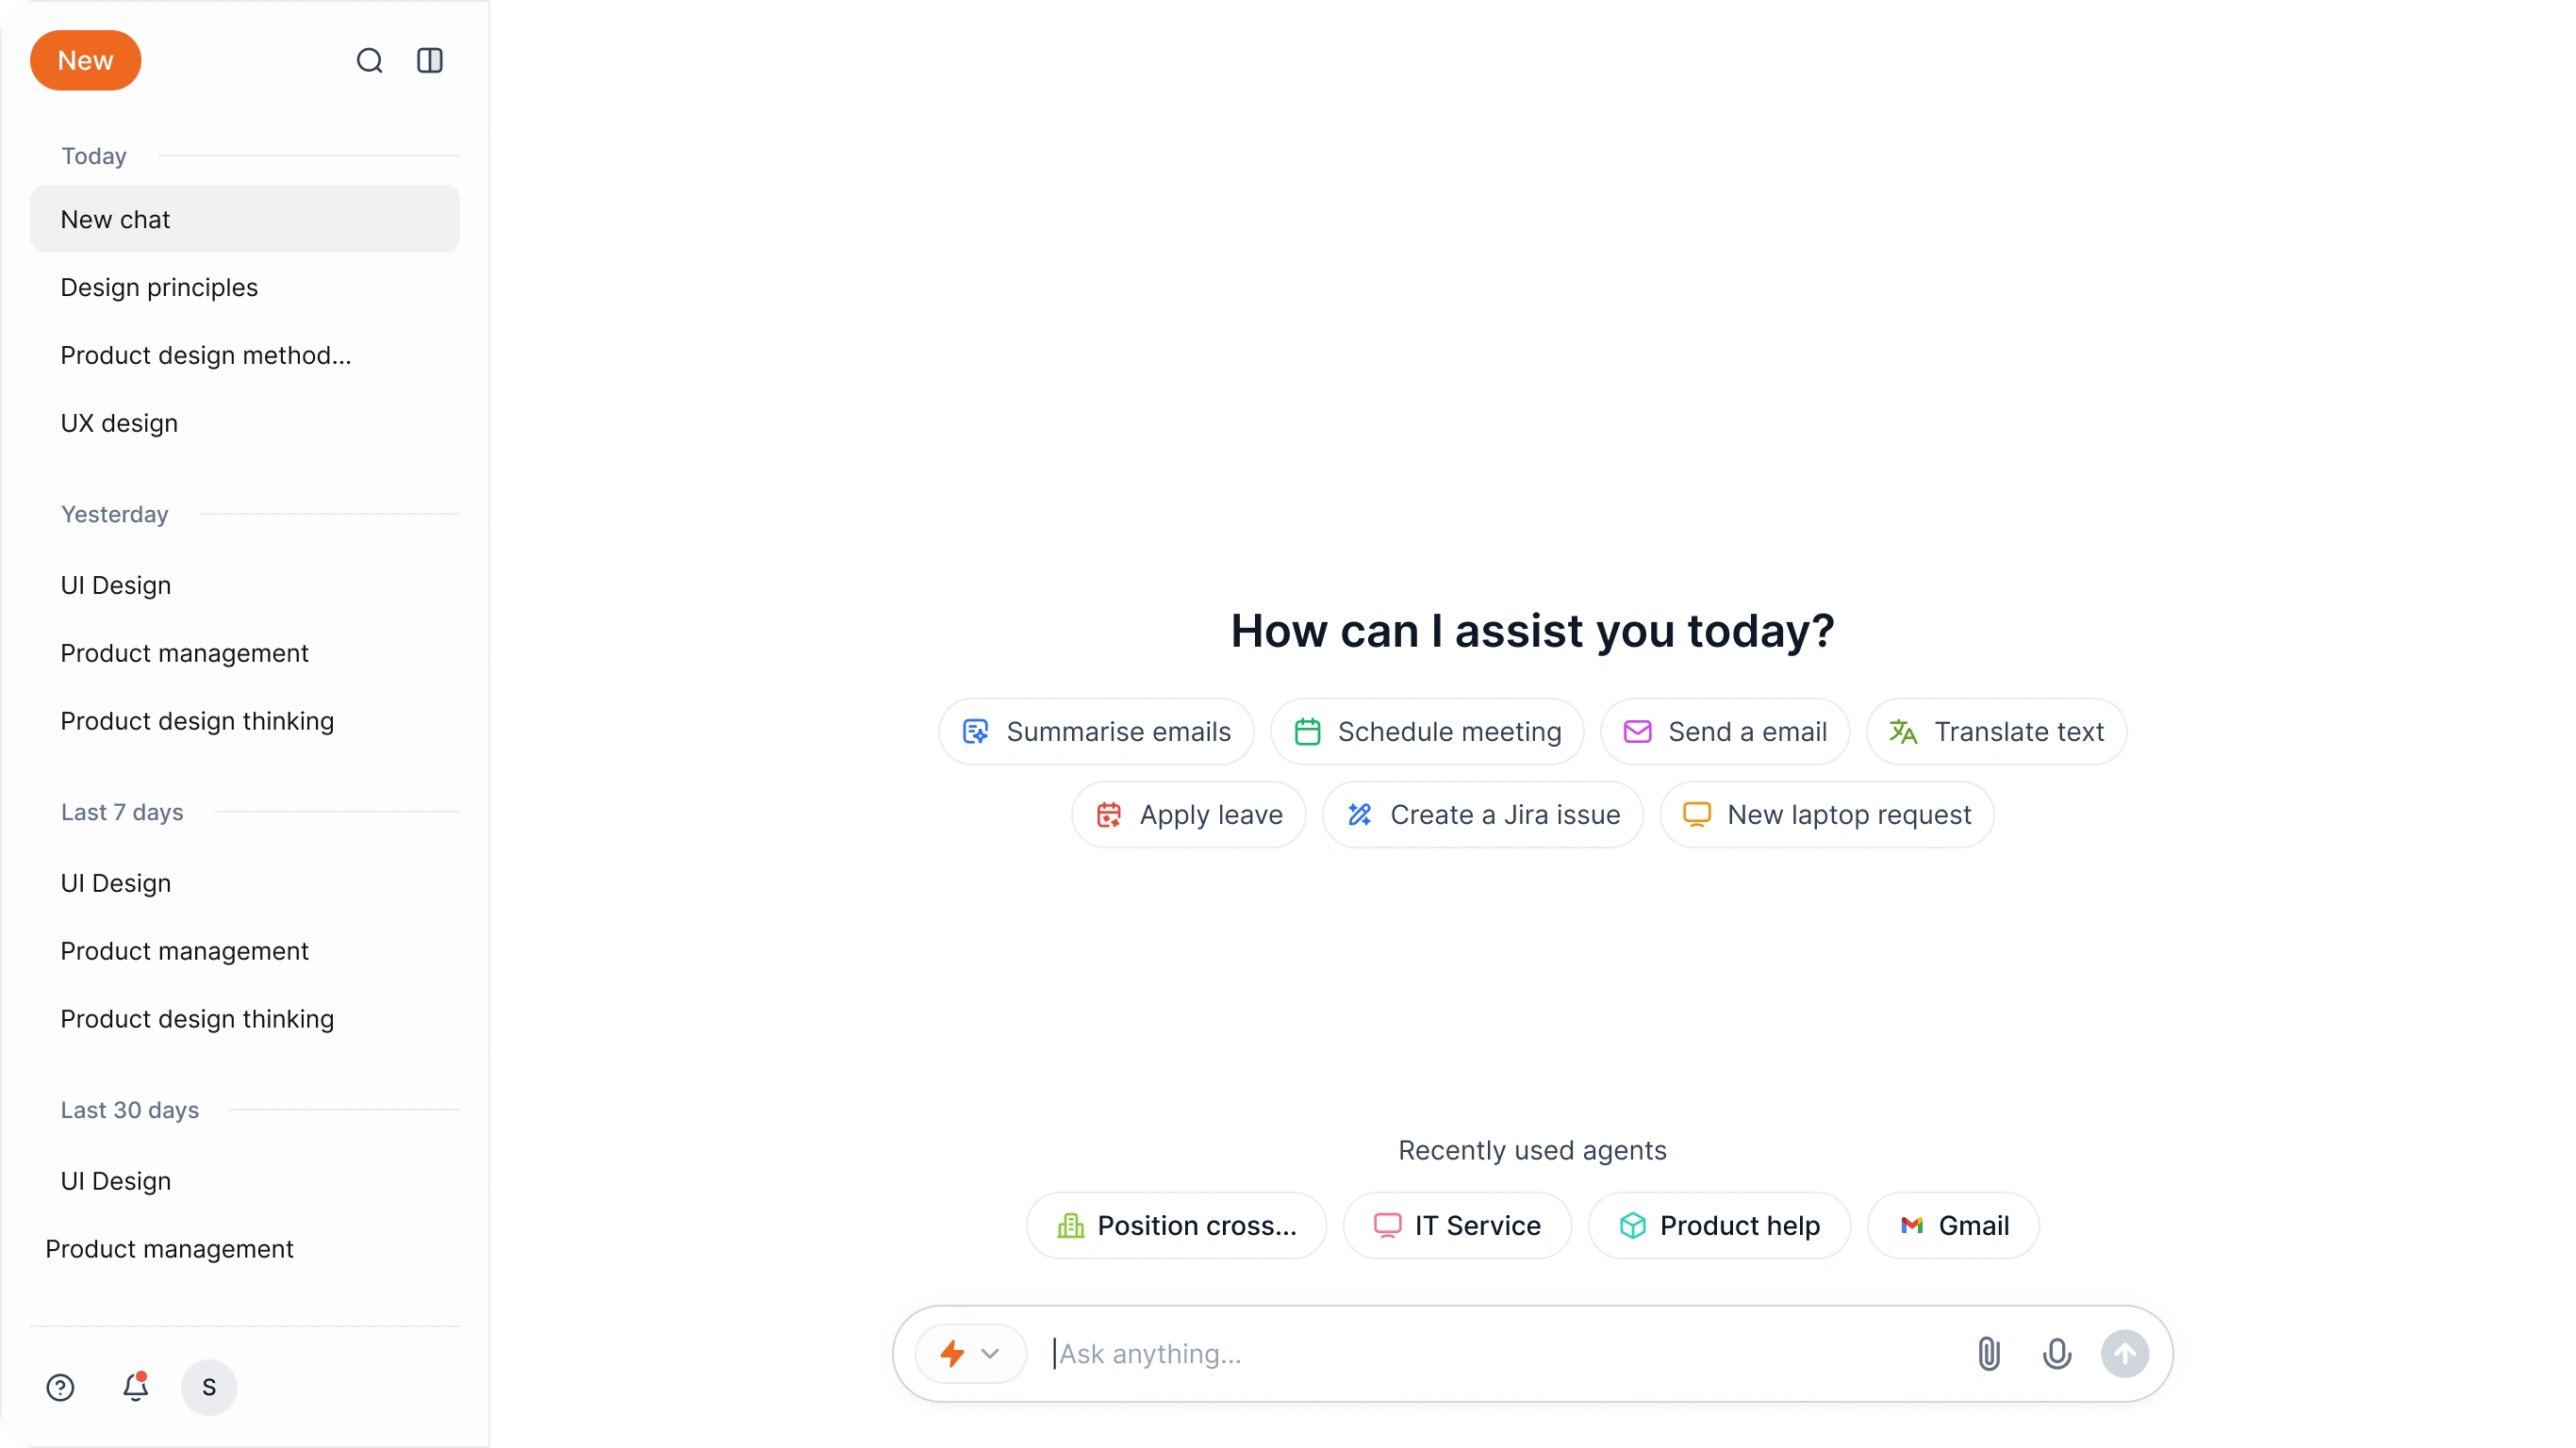Select the Summarise emails suggestion
The image size is (2576, 1448).
click(x=1096, y=732)
